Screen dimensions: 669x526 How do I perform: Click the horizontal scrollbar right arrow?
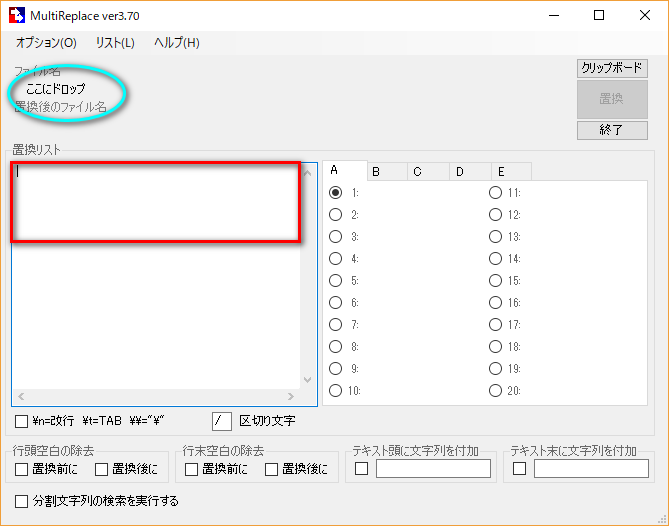point(290,397)
